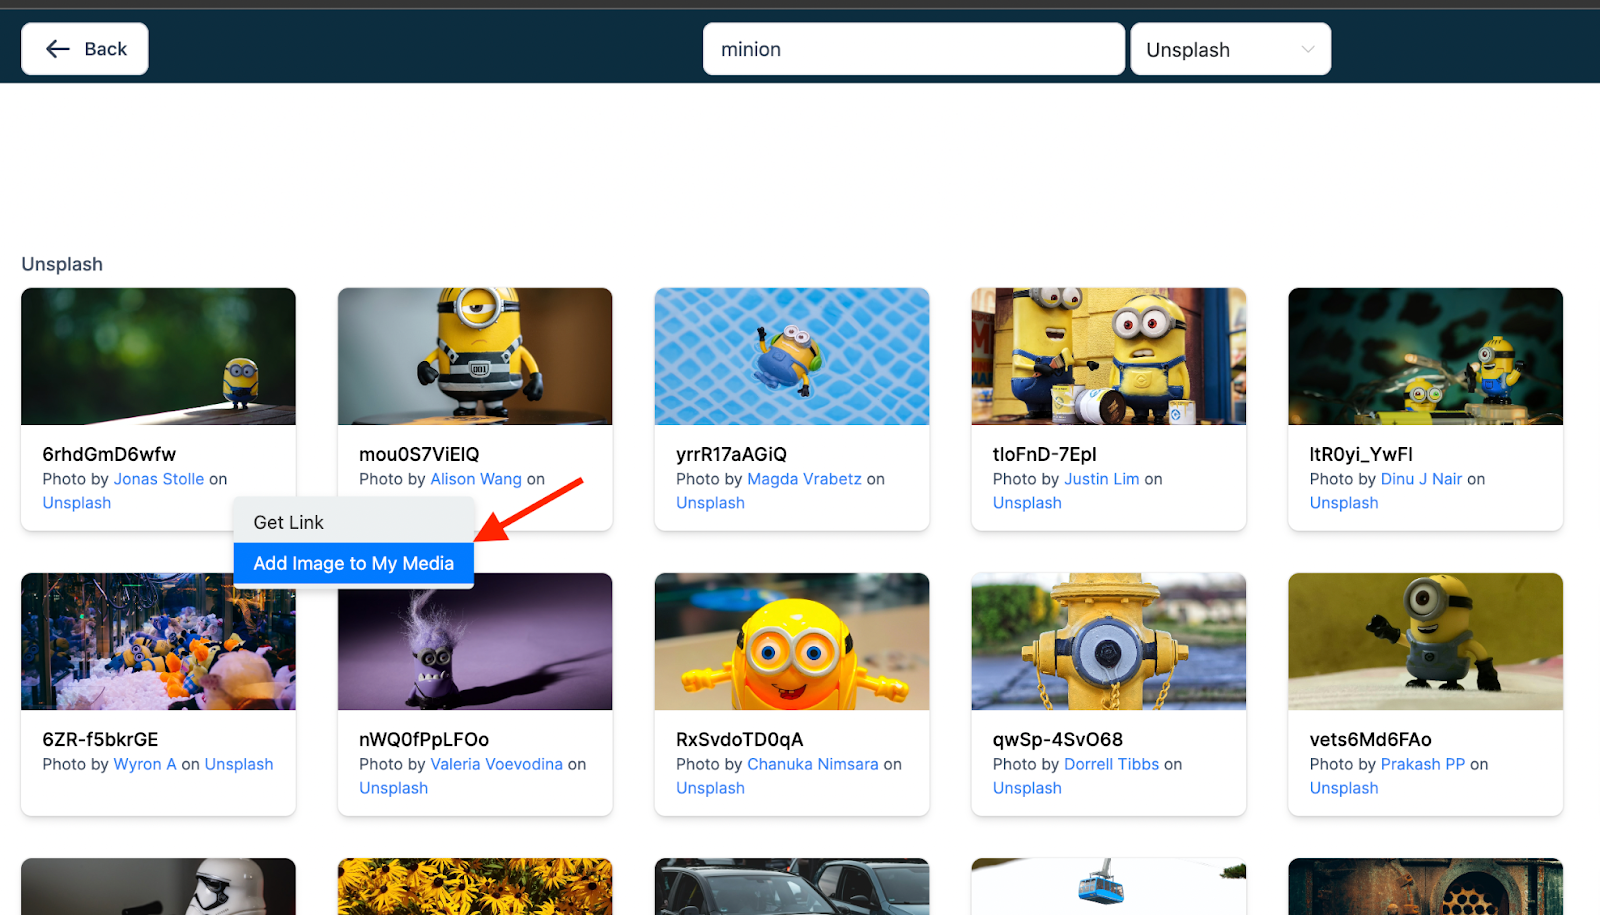
Task: Open photographer Jonas Stolle's profile link
Action: click(x=158, y=478)
